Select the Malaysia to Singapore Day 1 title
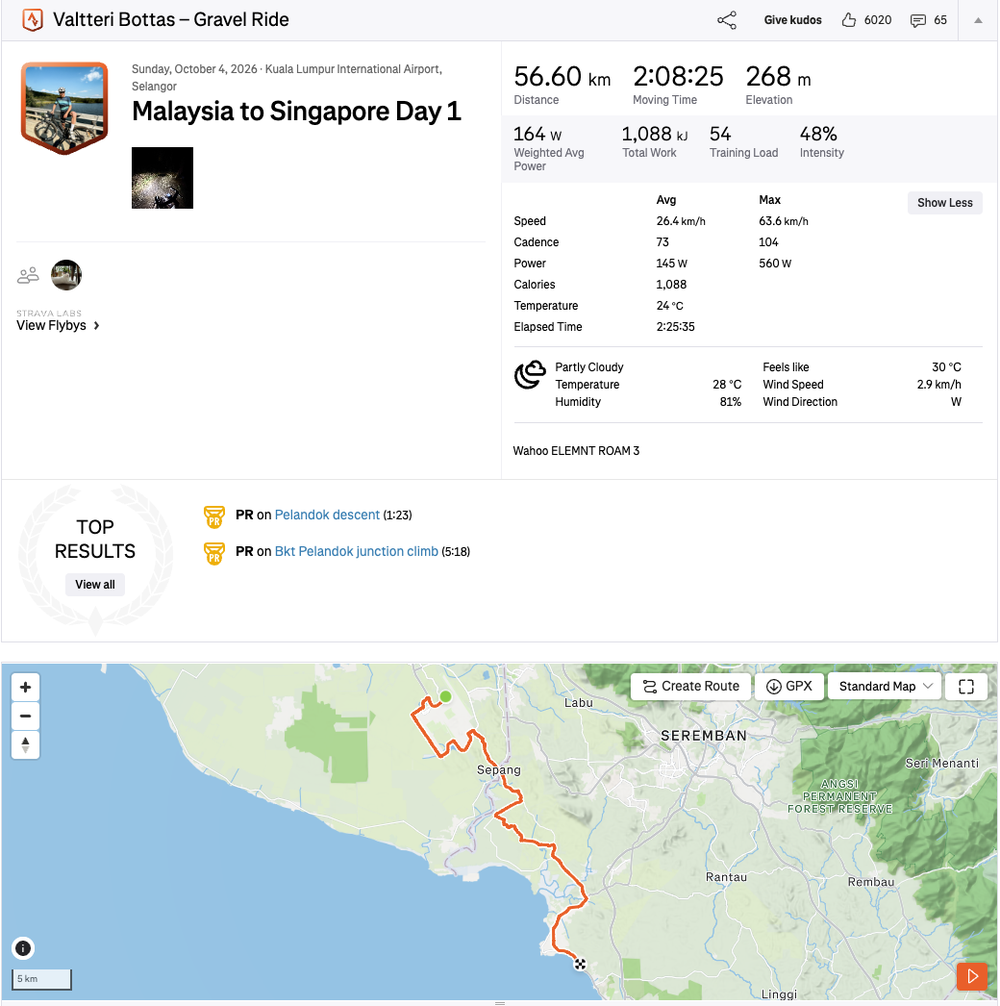1000x1006 pixels. (296, 111)
